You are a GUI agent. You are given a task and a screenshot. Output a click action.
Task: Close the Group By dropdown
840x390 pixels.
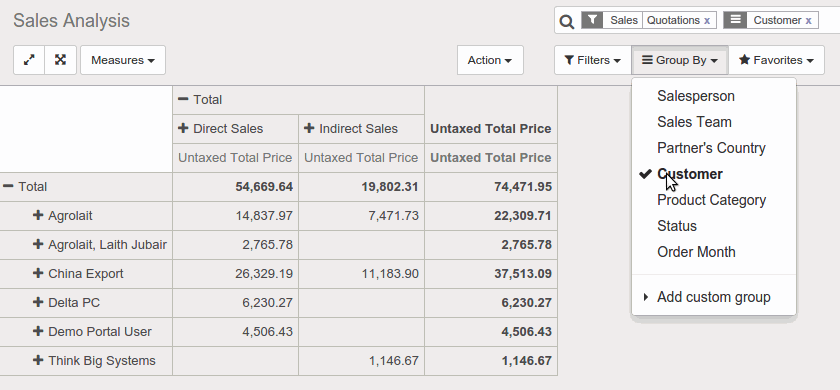click(x=680, y=60)
